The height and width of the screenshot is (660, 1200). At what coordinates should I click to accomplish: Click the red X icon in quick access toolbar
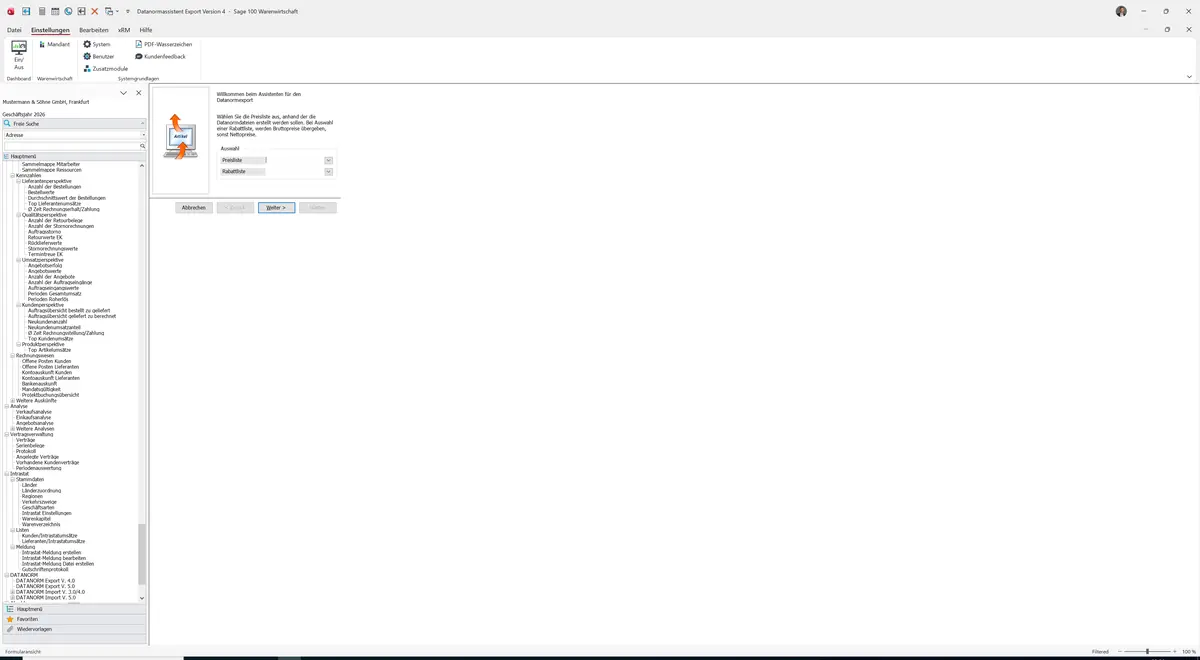pos(95,11)
